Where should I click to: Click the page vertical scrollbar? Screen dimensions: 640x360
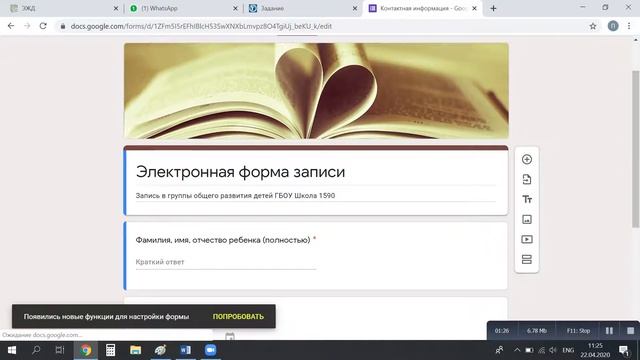[x=635, y=149]
